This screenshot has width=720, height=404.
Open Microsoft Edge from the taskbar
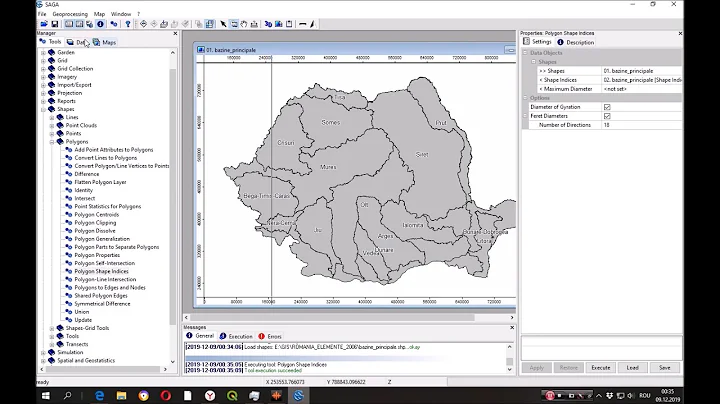pyautogui.click(x=99, y=395)
